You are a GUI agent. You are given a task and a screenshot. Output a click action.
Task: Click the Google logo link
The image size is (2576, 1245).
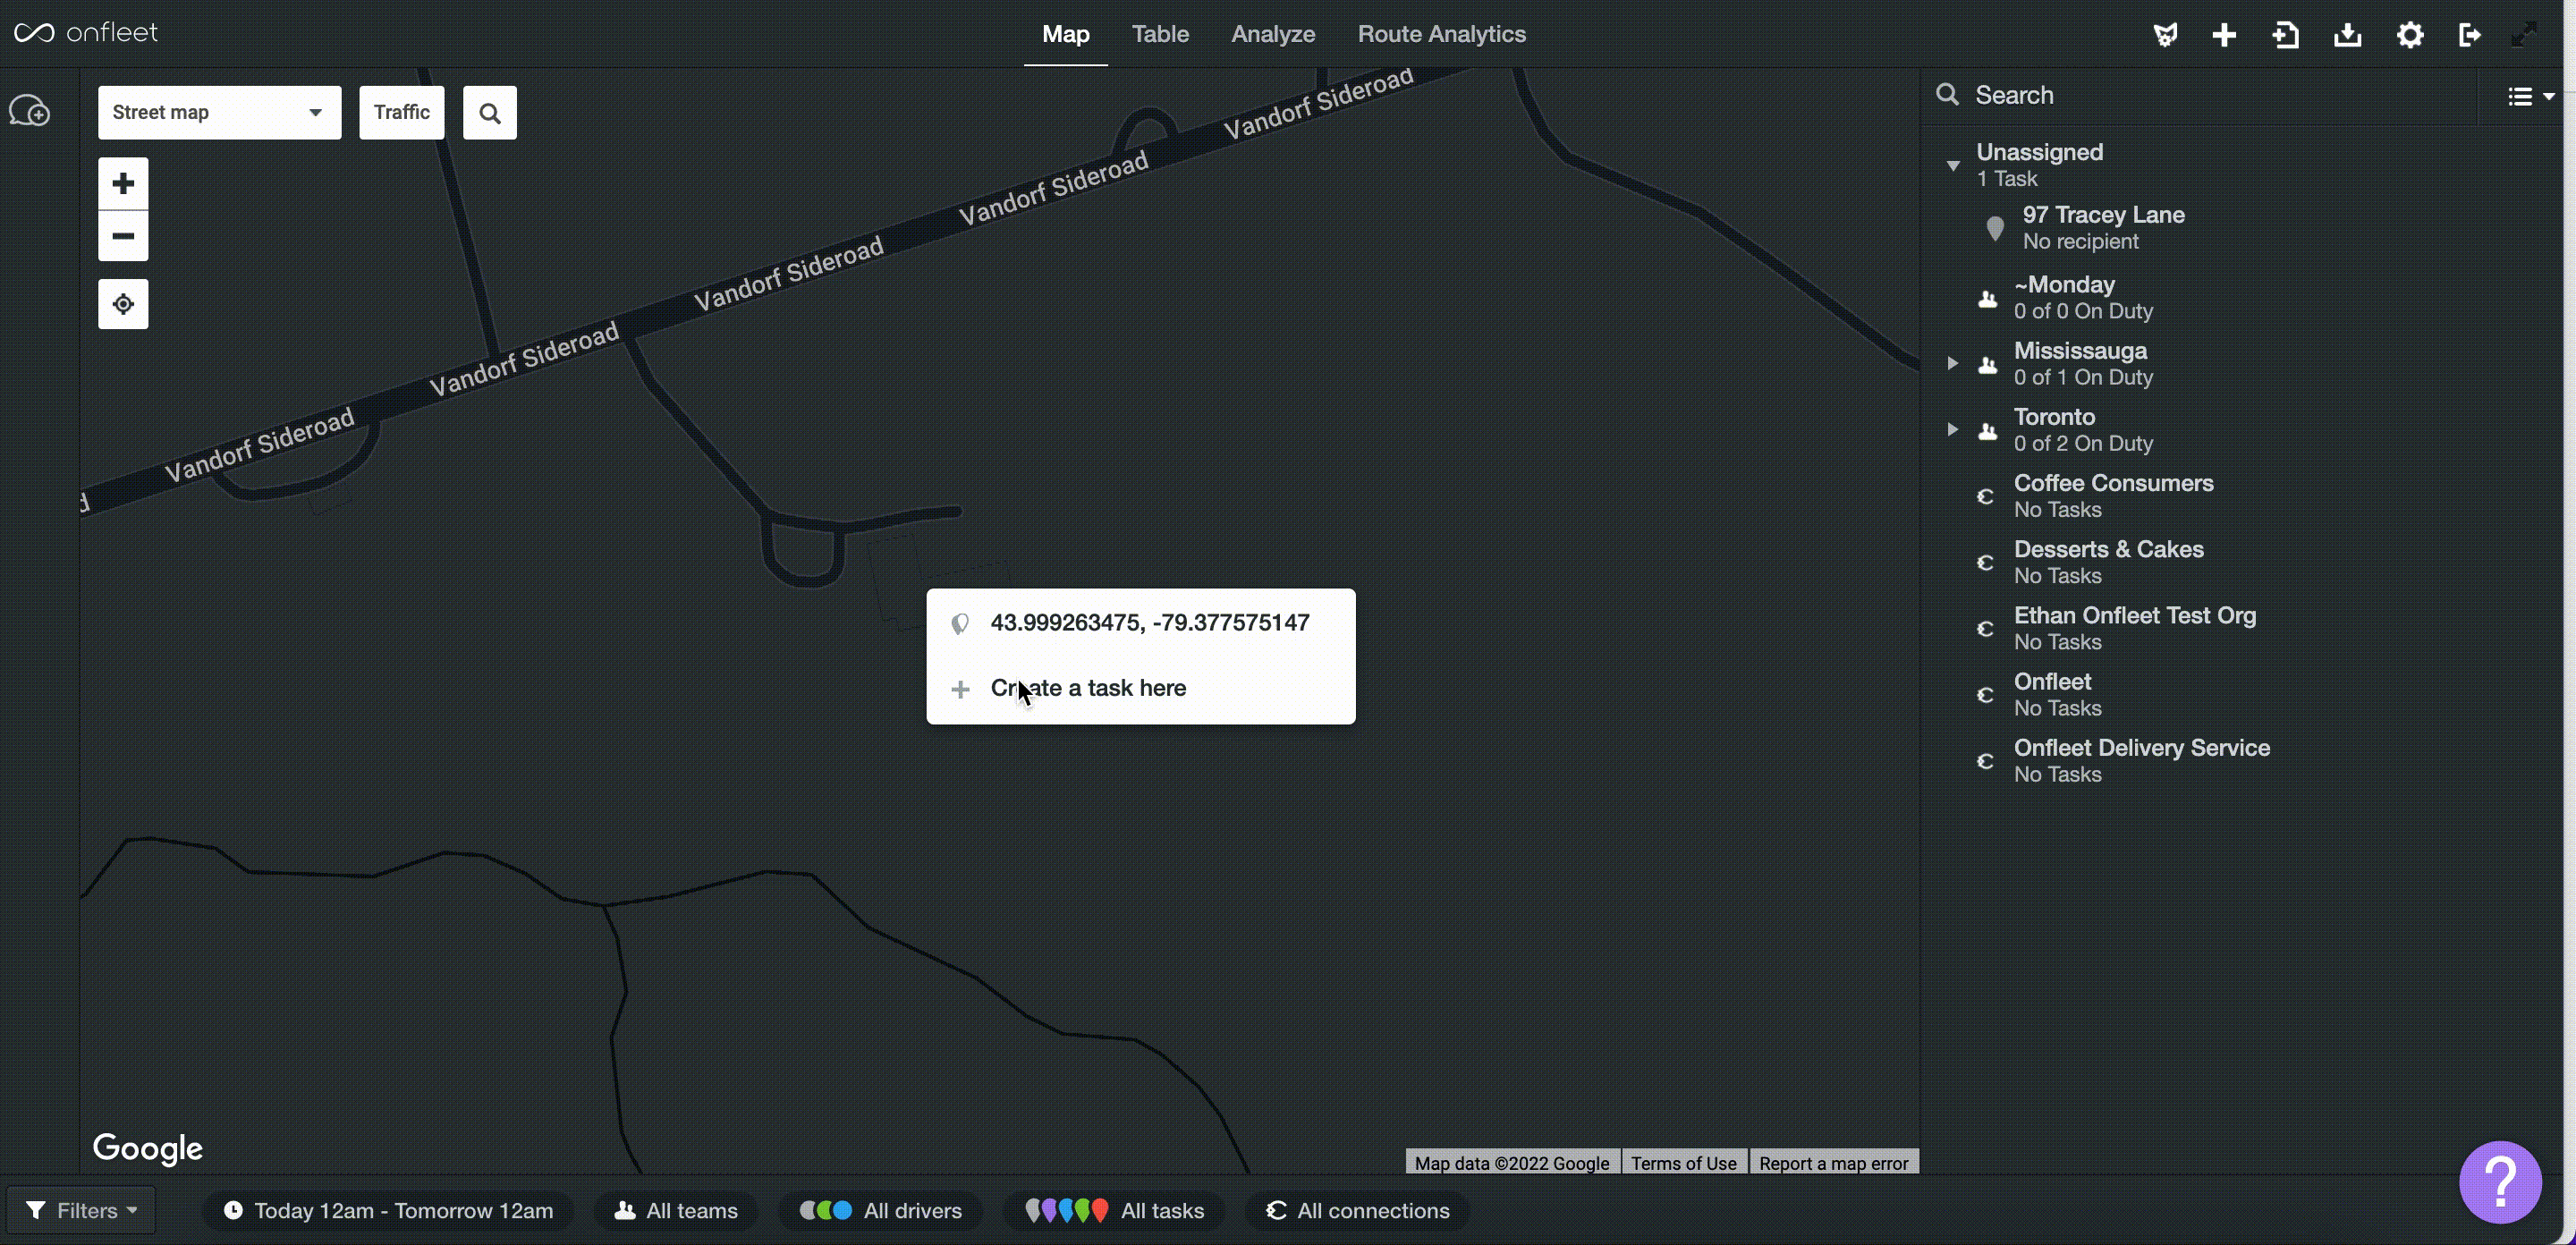pyautogui.click(x=148, y=1148)
